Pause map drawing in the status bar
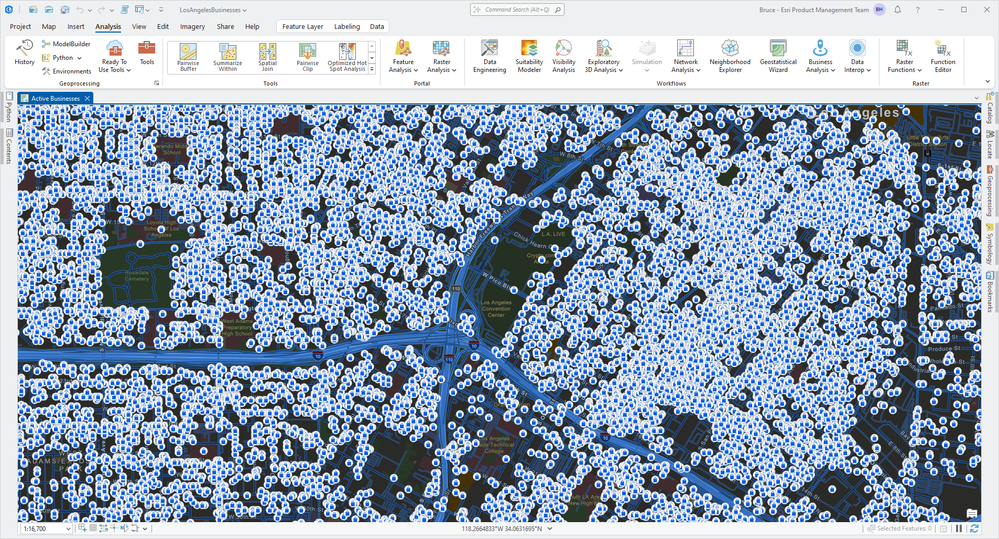Viewport: 999px width, 539px height. coord(959,528)
